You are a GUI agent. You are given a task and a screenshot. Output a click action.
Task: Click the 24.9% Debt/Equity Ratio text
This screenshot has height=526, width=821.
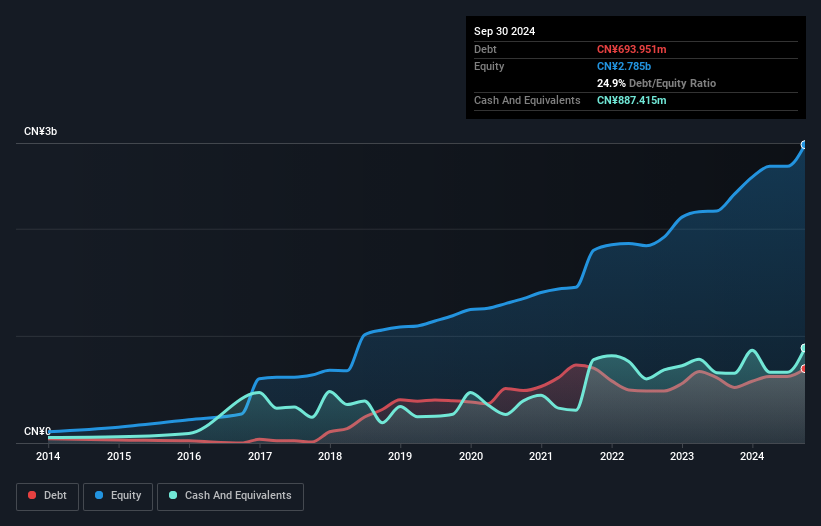pos(656,83)
